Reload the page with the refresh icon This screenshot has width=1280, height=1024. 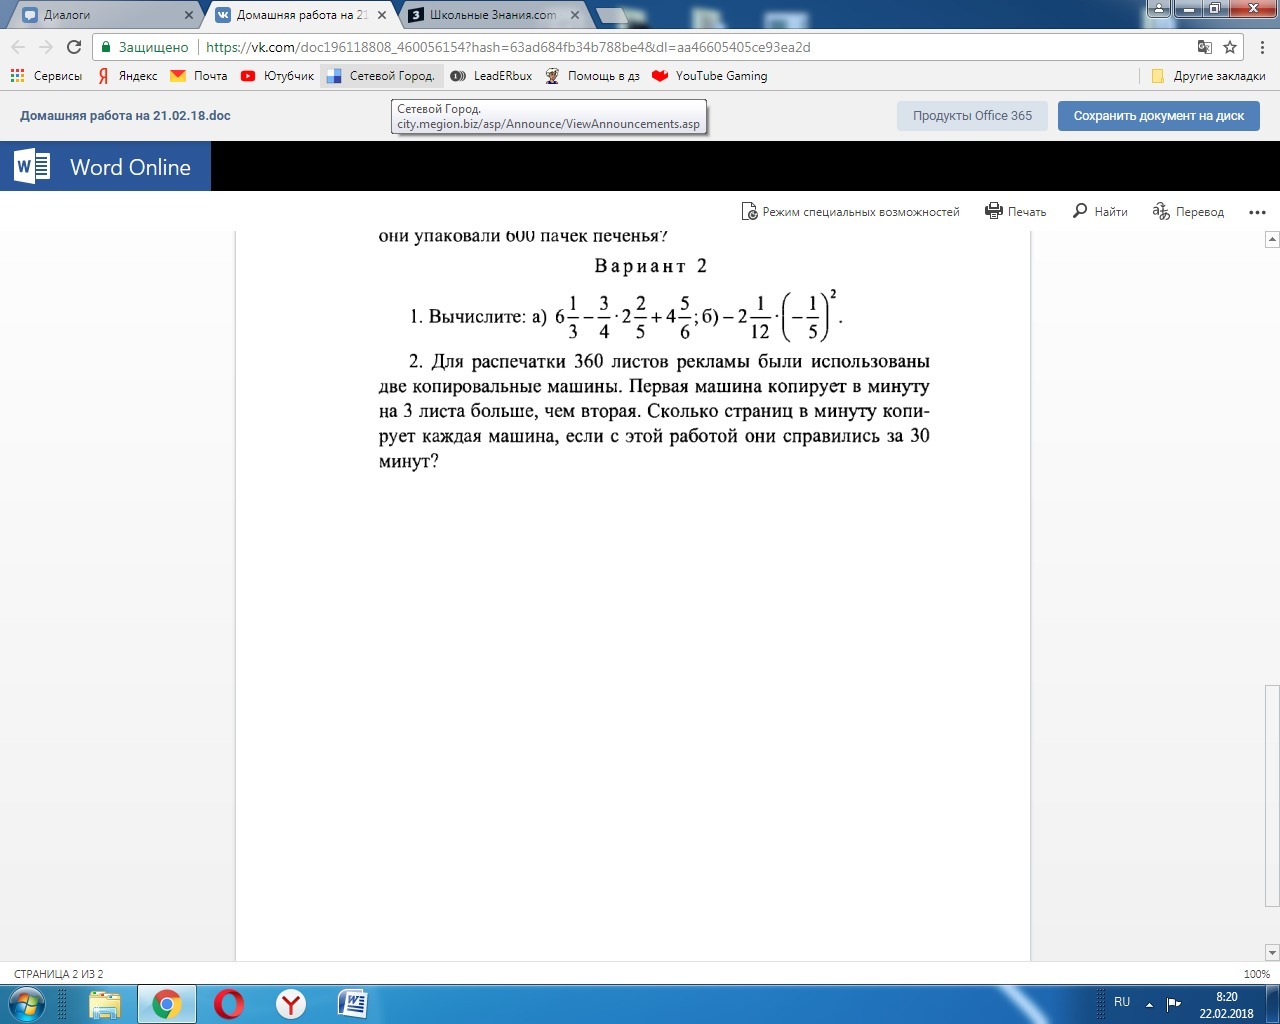(x=74, y=47)
